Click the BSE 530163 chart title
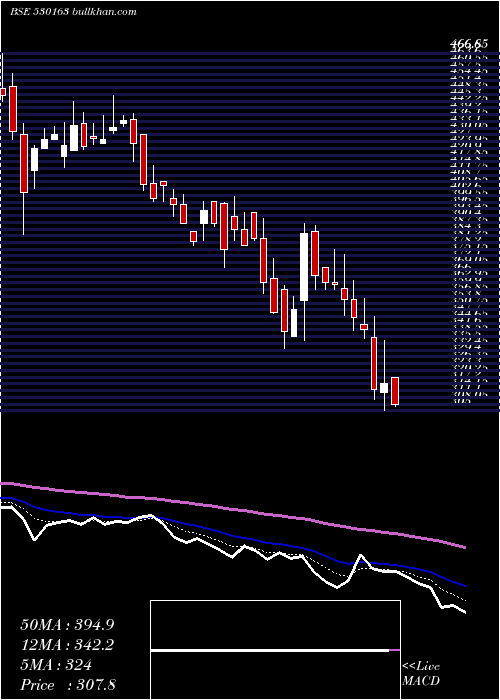This screenshot has height=700, width=500. pyautogui.click(x=73, y=12)
